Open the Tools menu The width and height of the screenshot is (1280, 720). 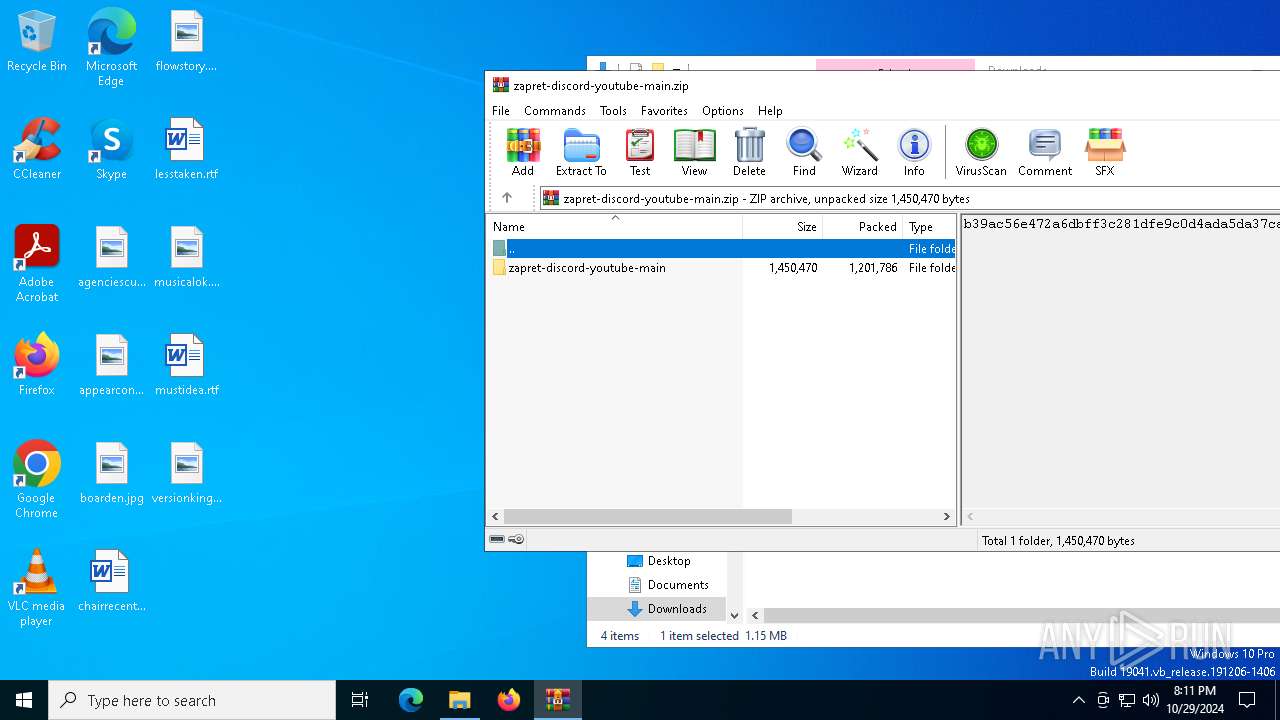pyautogui.click(x=613, y=111)
